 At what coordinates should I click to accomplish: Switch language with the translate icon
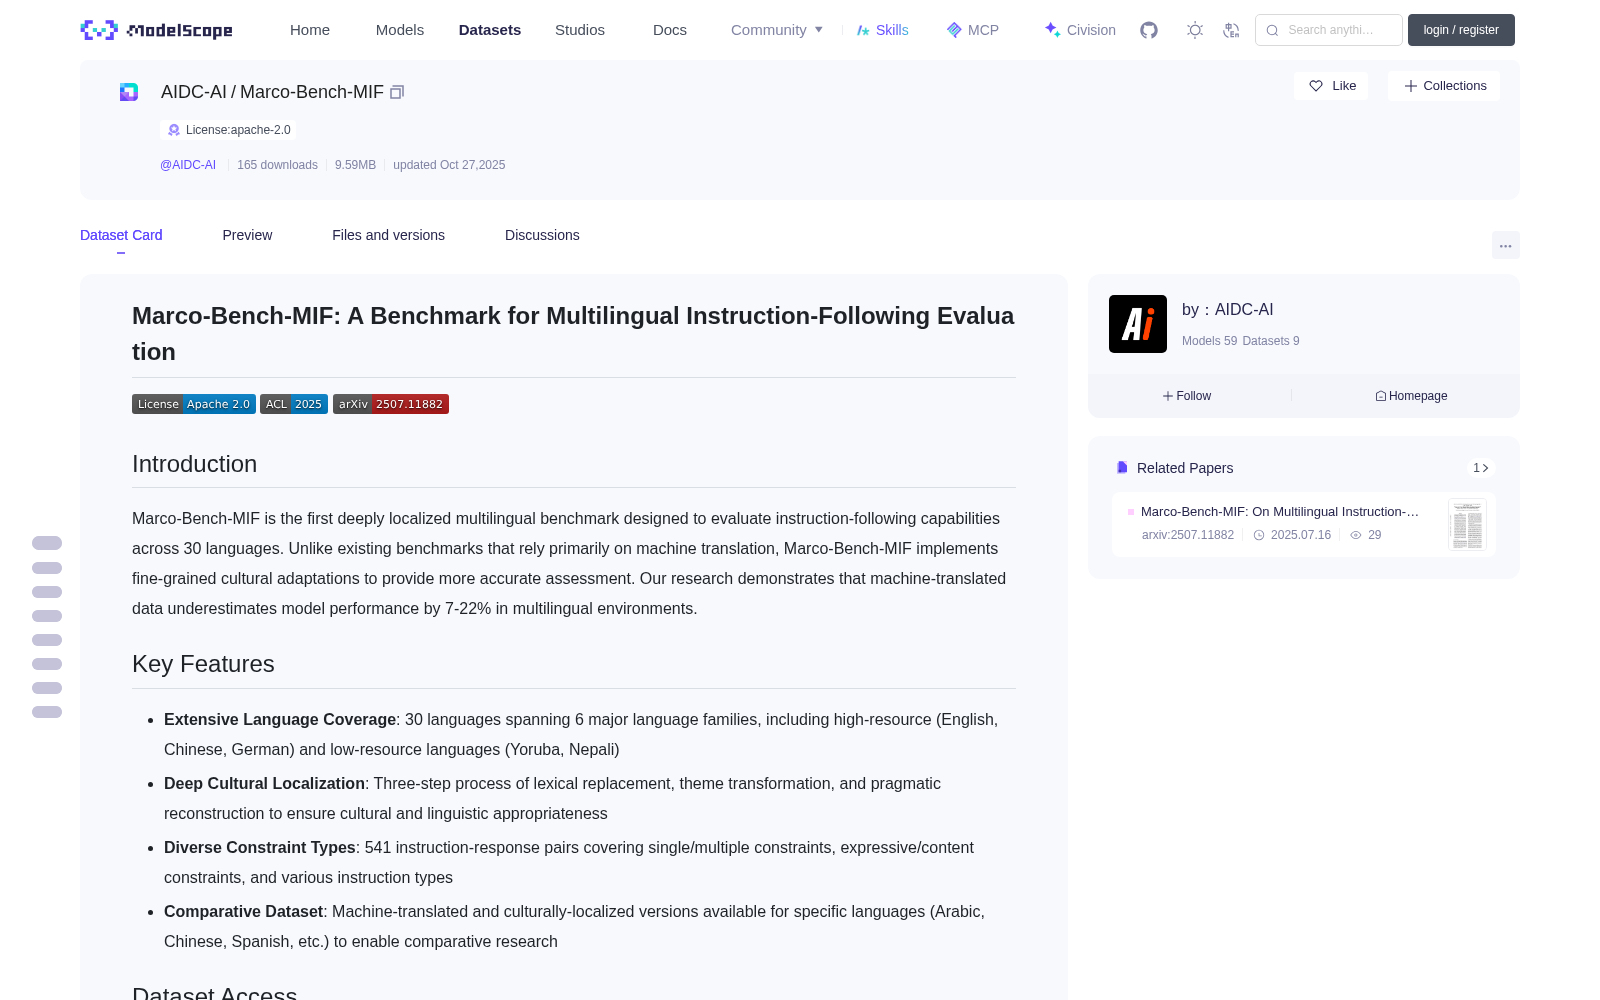click(1232, 30)
